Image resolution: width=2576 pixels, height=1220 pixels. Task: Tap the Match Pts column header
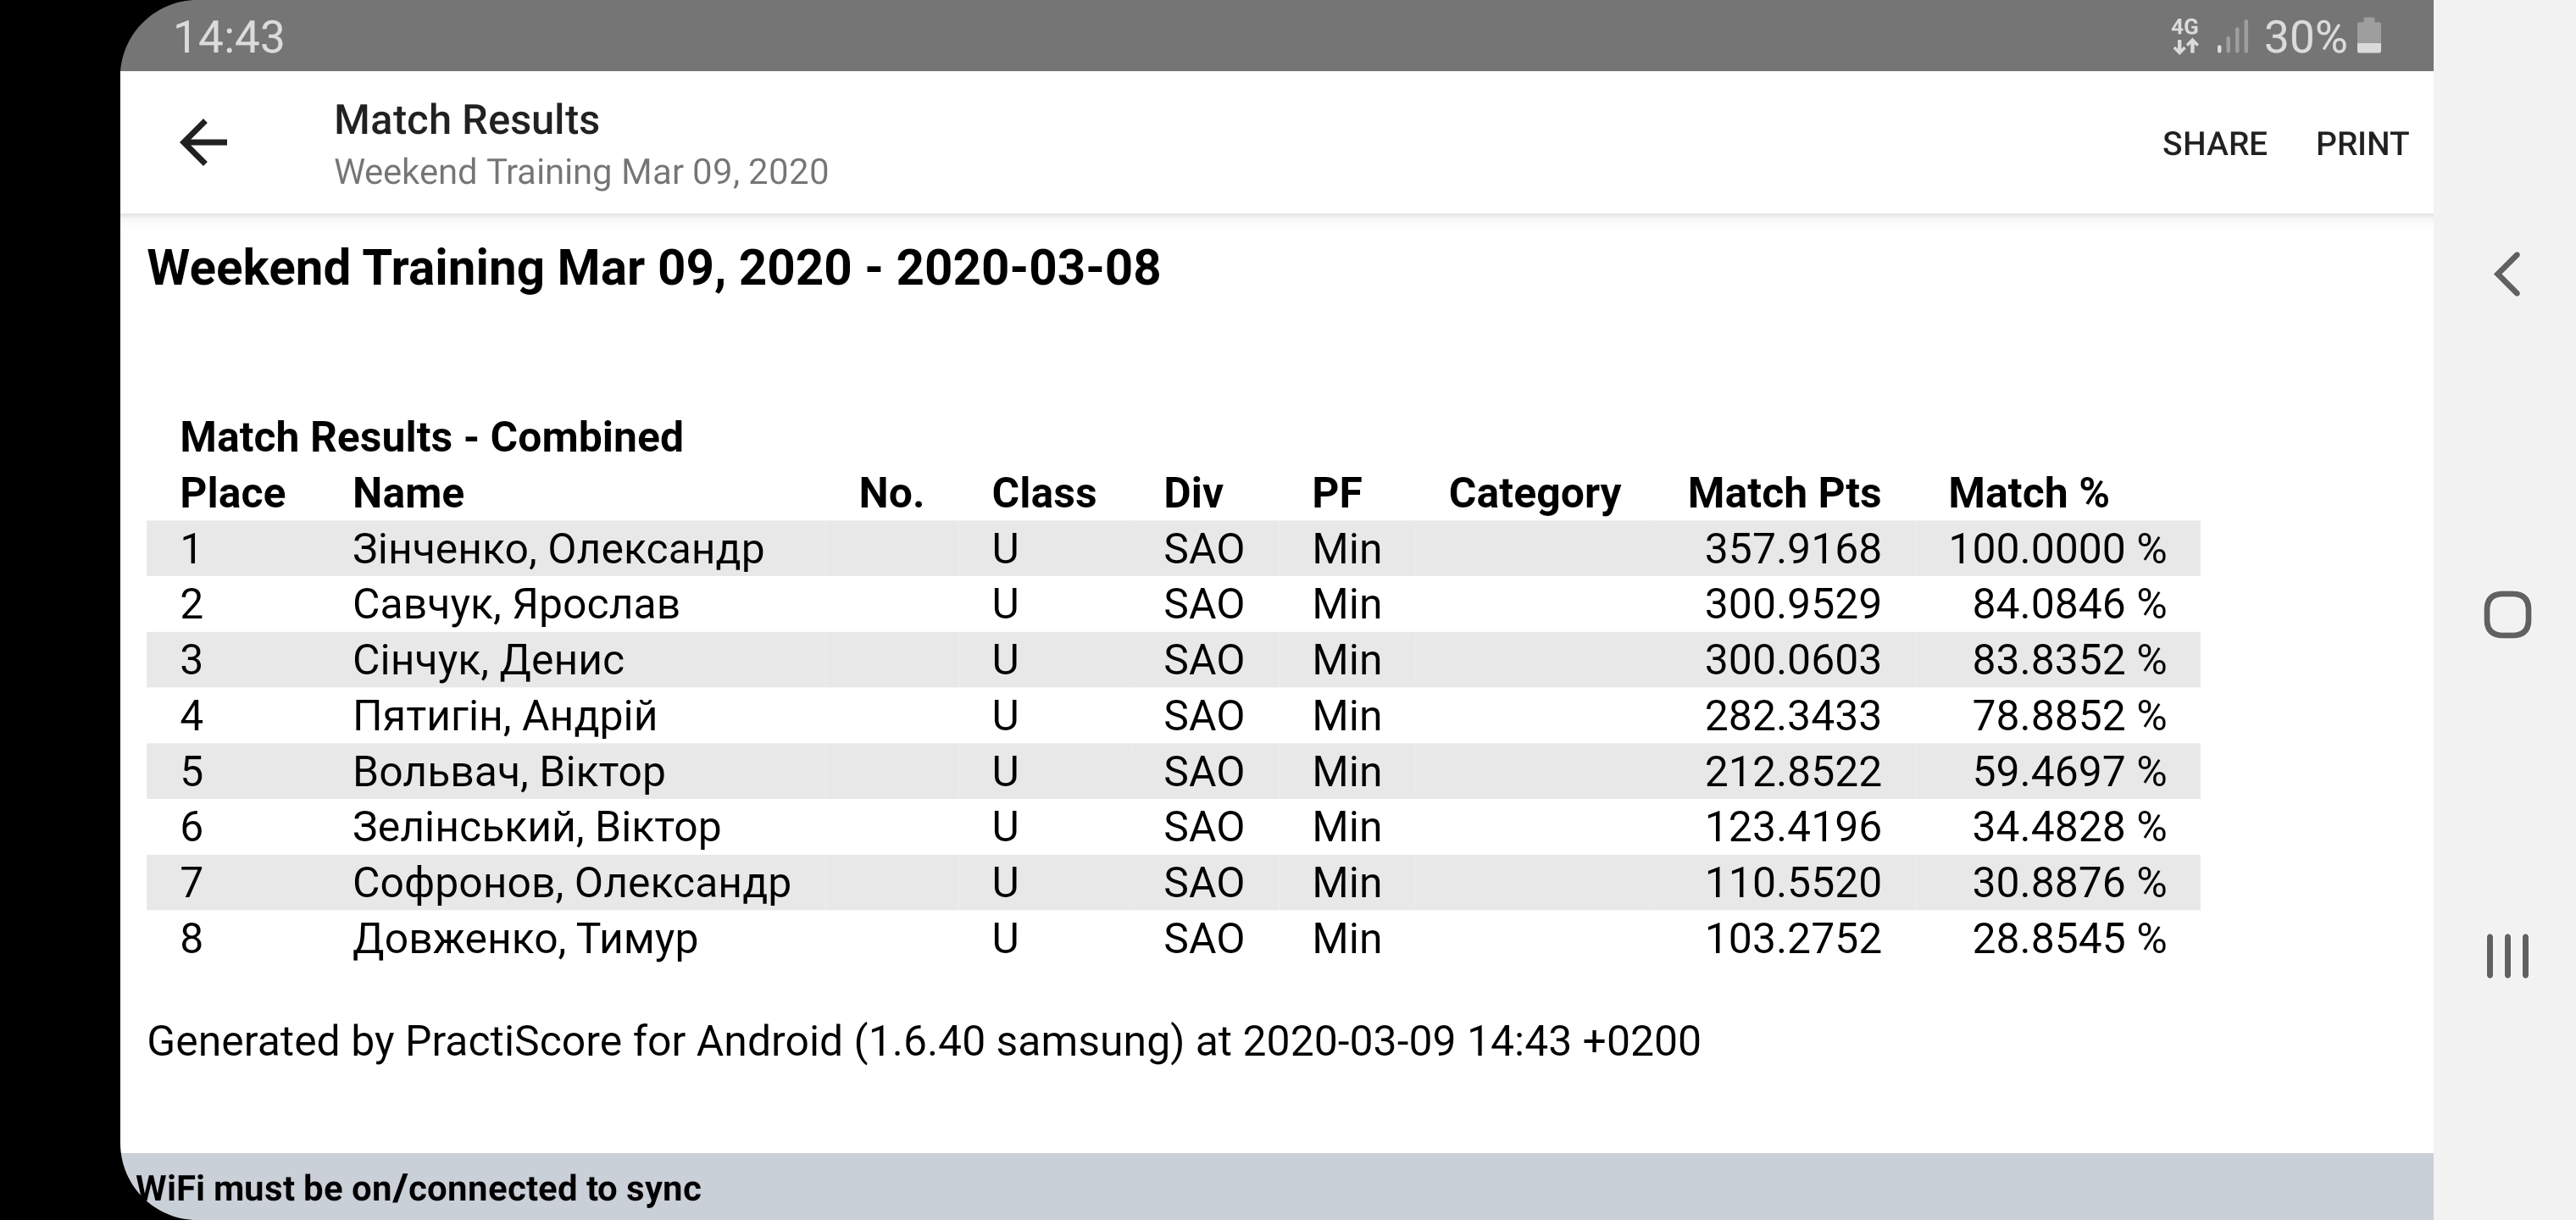click(1784, 493)
